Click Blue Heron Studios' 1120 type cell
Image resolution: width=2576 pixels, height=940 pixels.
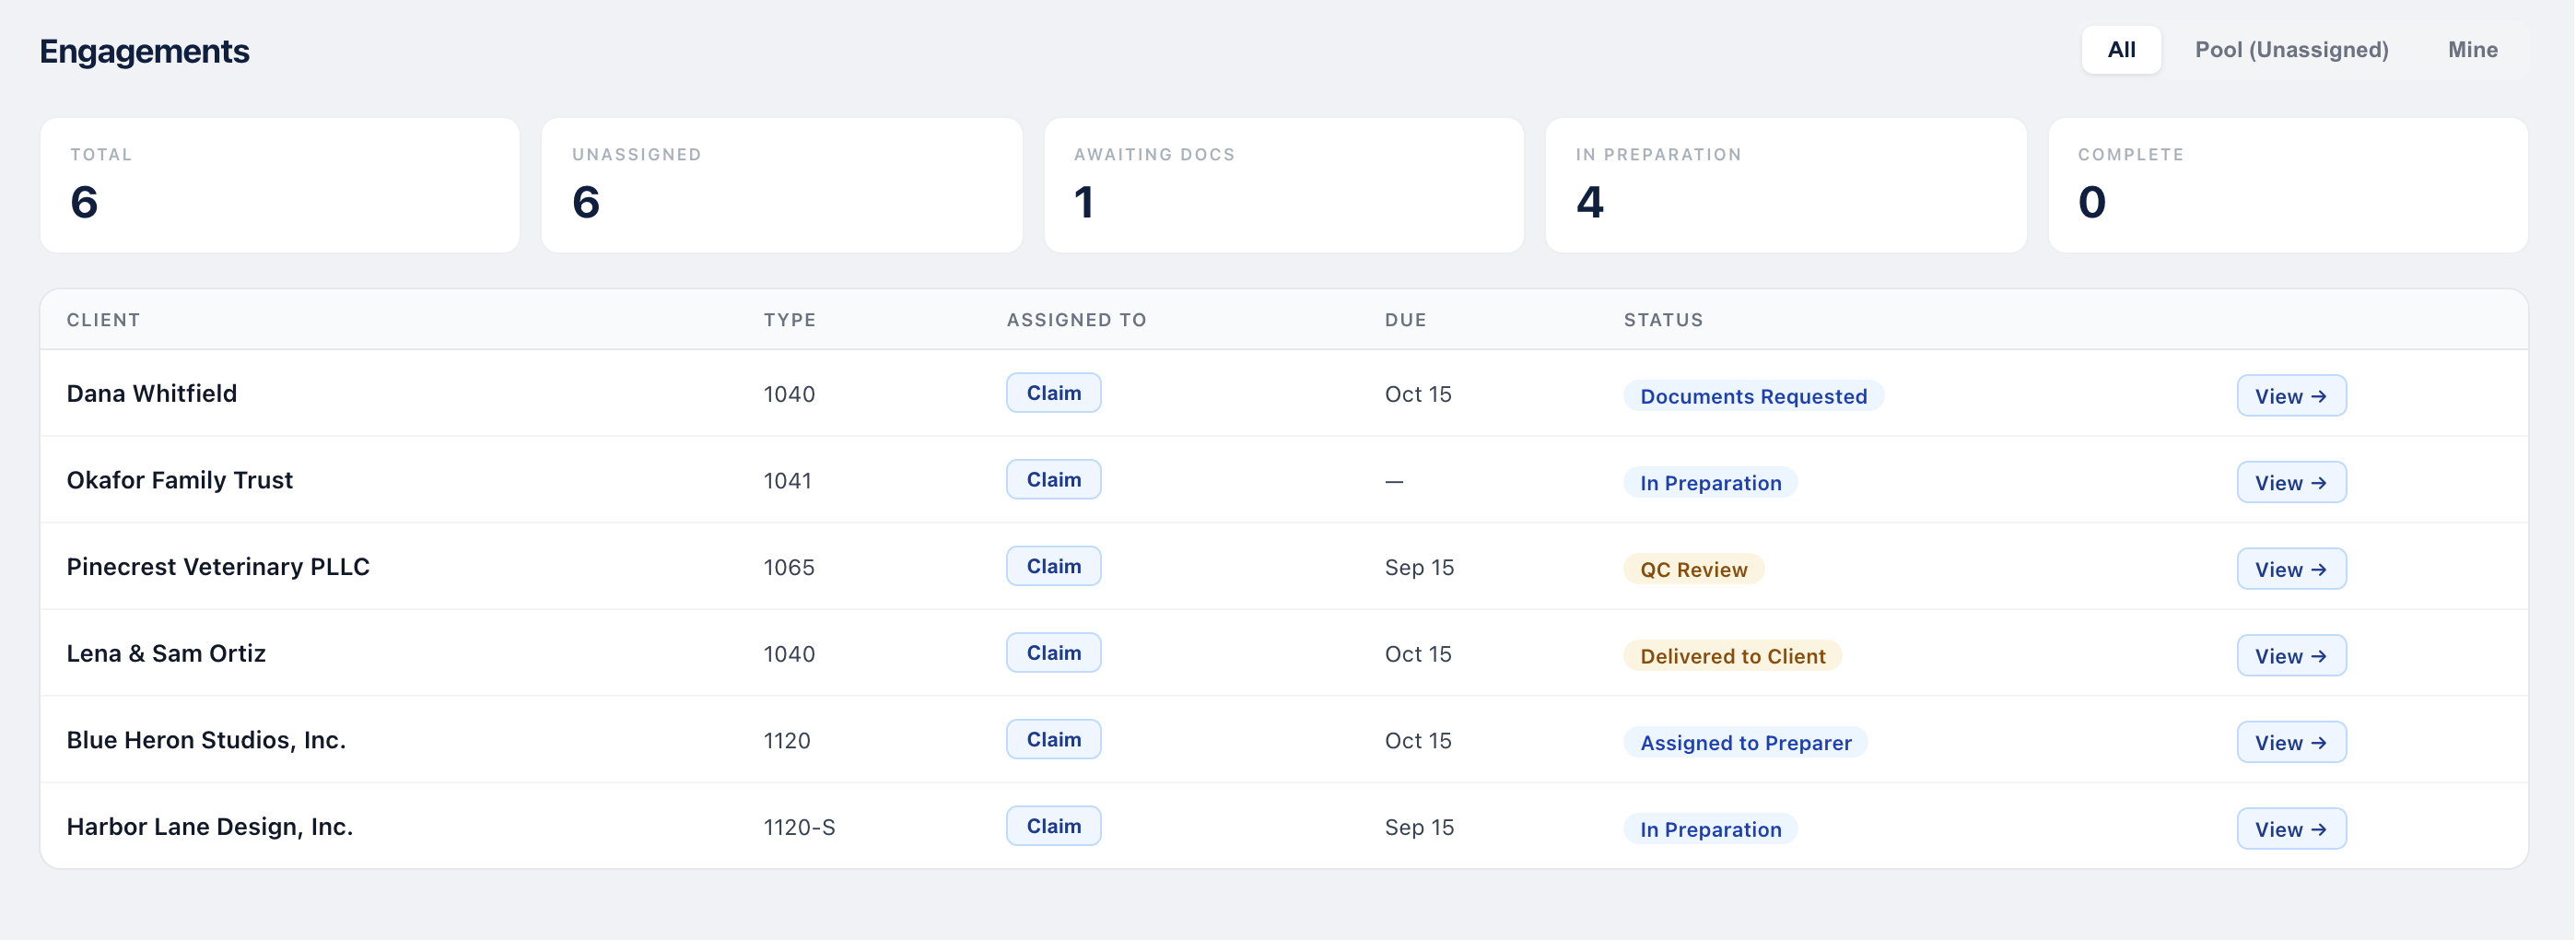(787, 741)
